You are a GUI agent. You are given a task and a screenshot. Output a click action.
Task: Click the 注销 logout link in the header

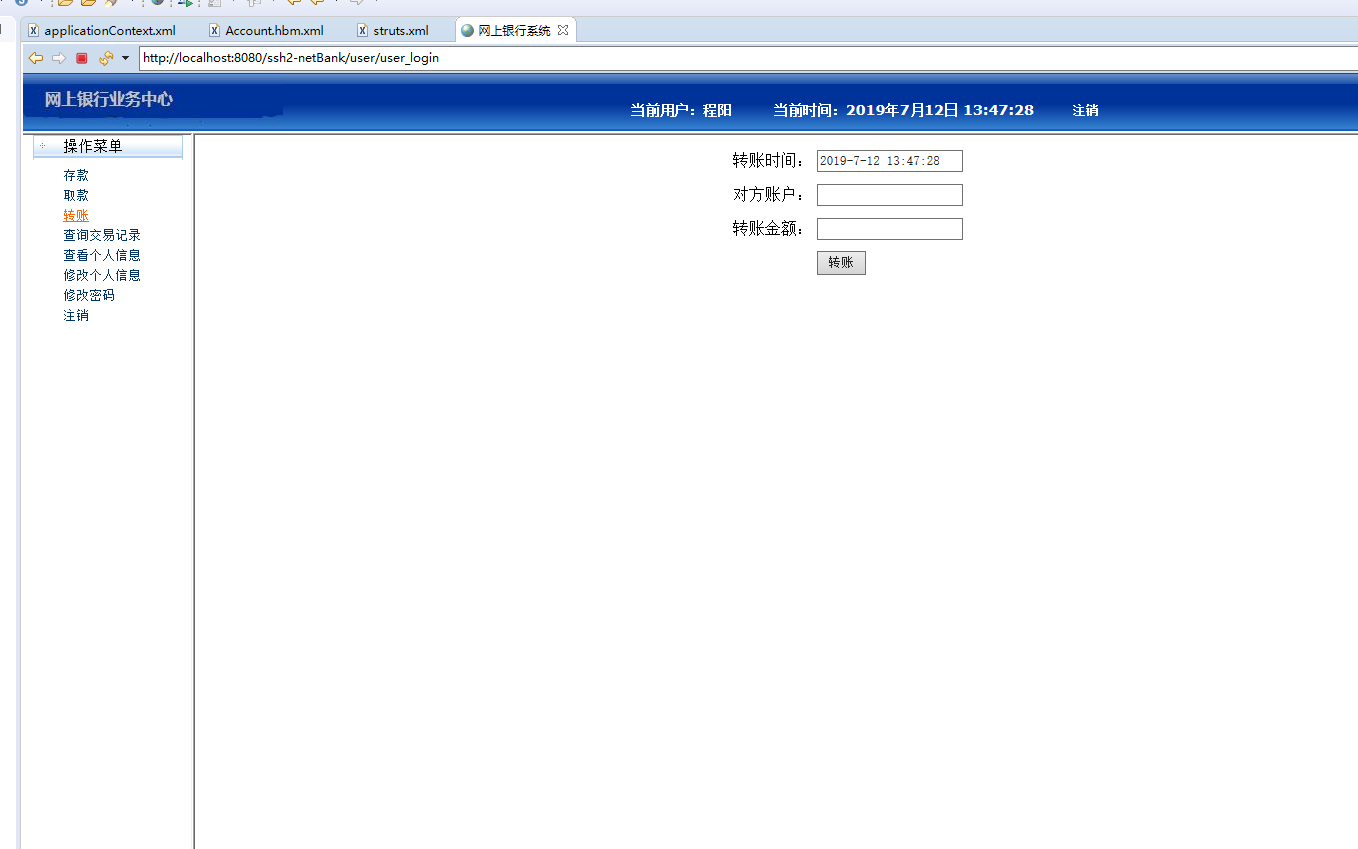(x=1086, y=110)
